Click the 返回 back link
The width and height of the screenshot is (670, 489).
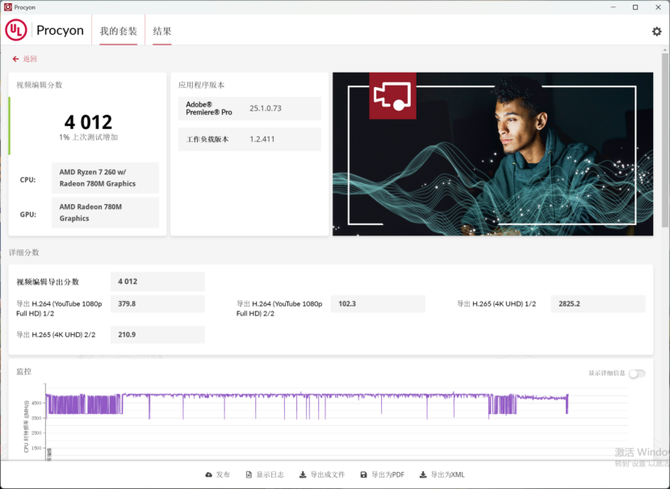29,59
